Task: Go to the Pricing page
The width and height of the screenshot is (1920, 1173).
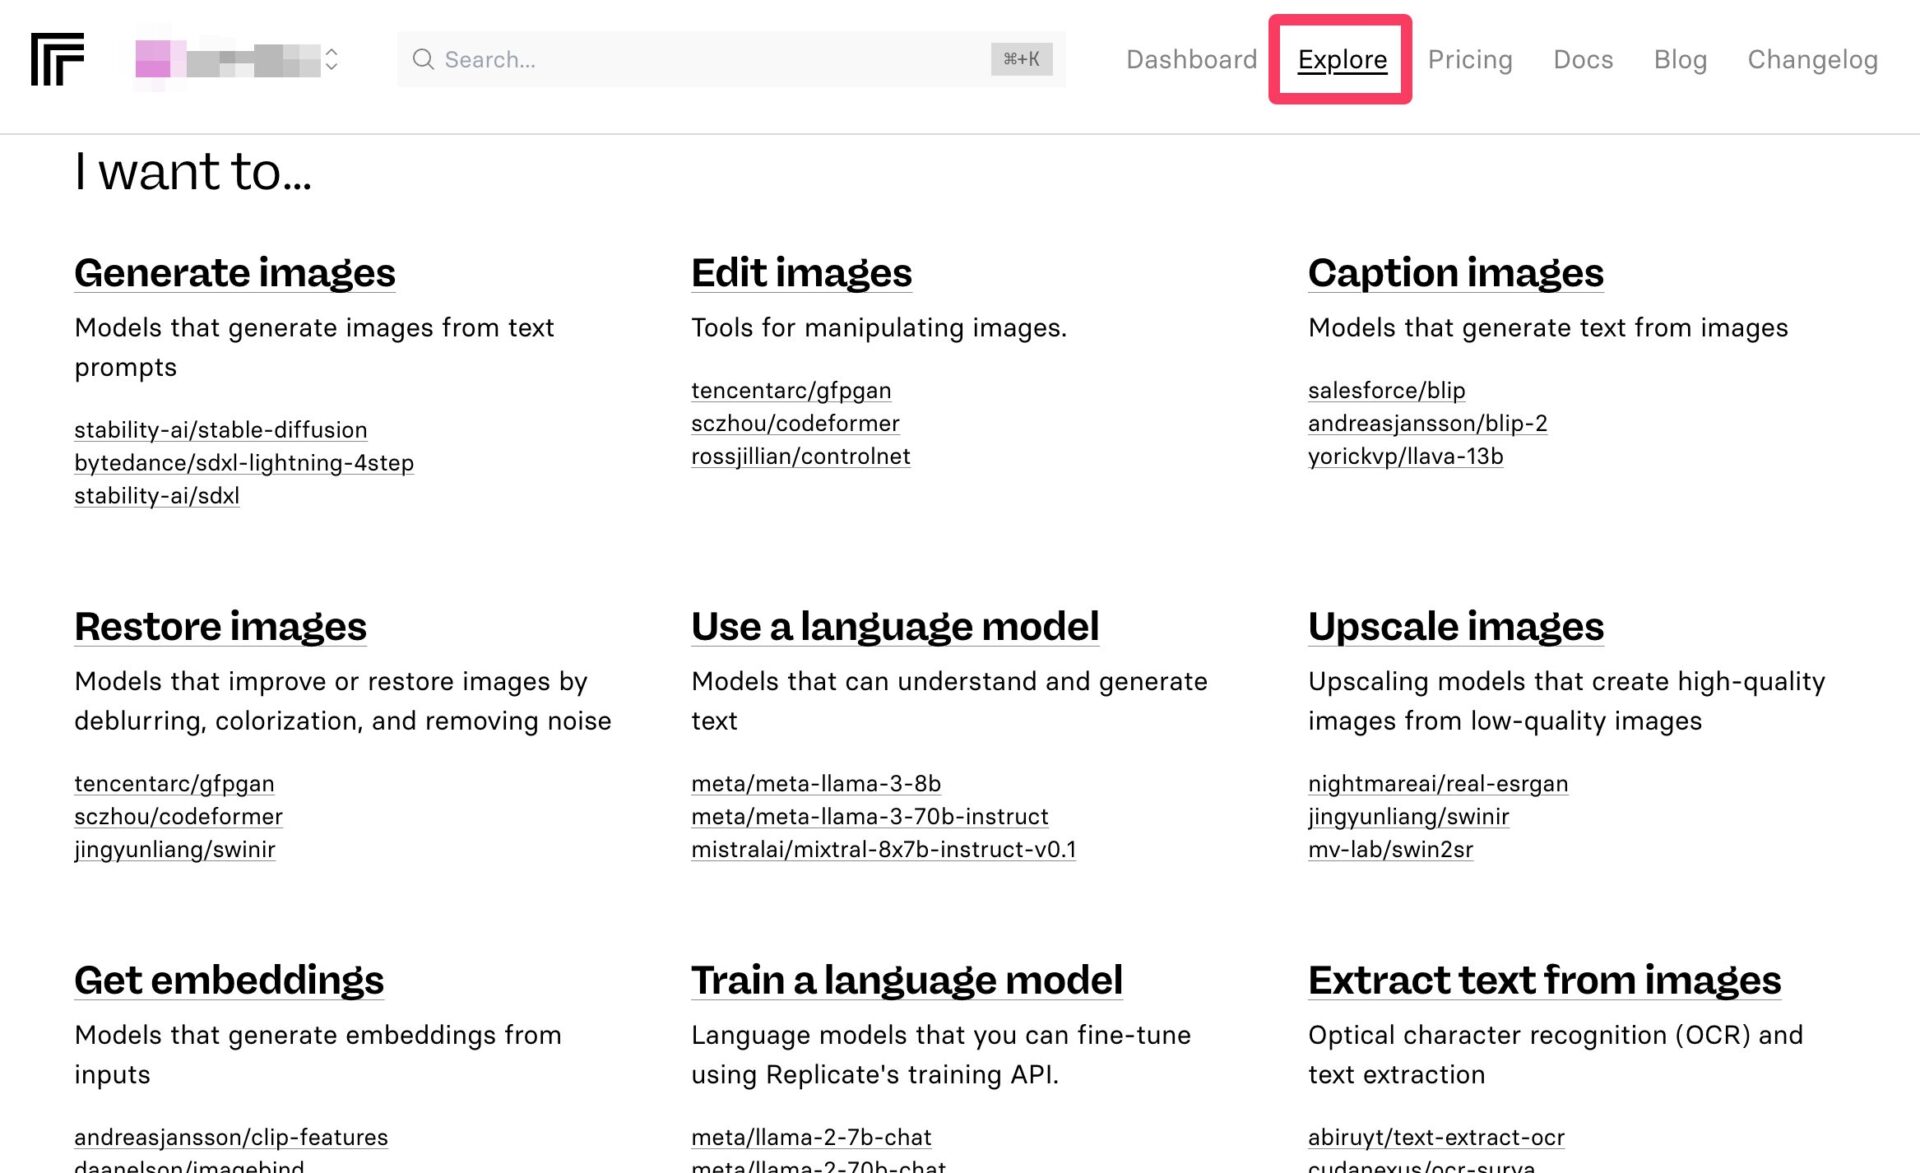Action: tap(1469, 59)
